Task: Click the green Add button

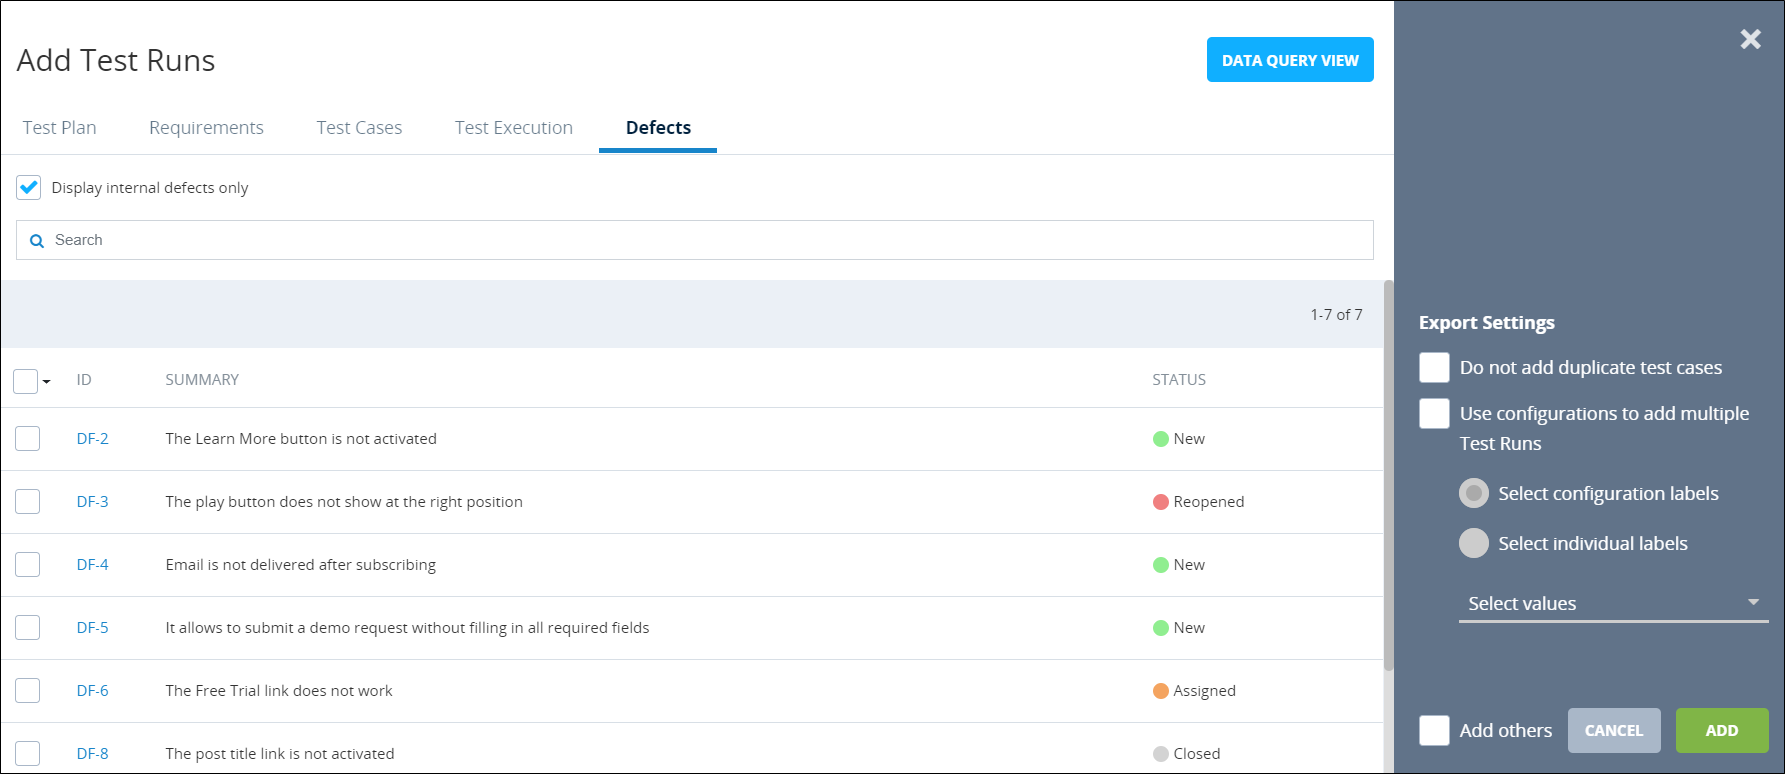Action: pyautogui.click(x=1721, y=731)
